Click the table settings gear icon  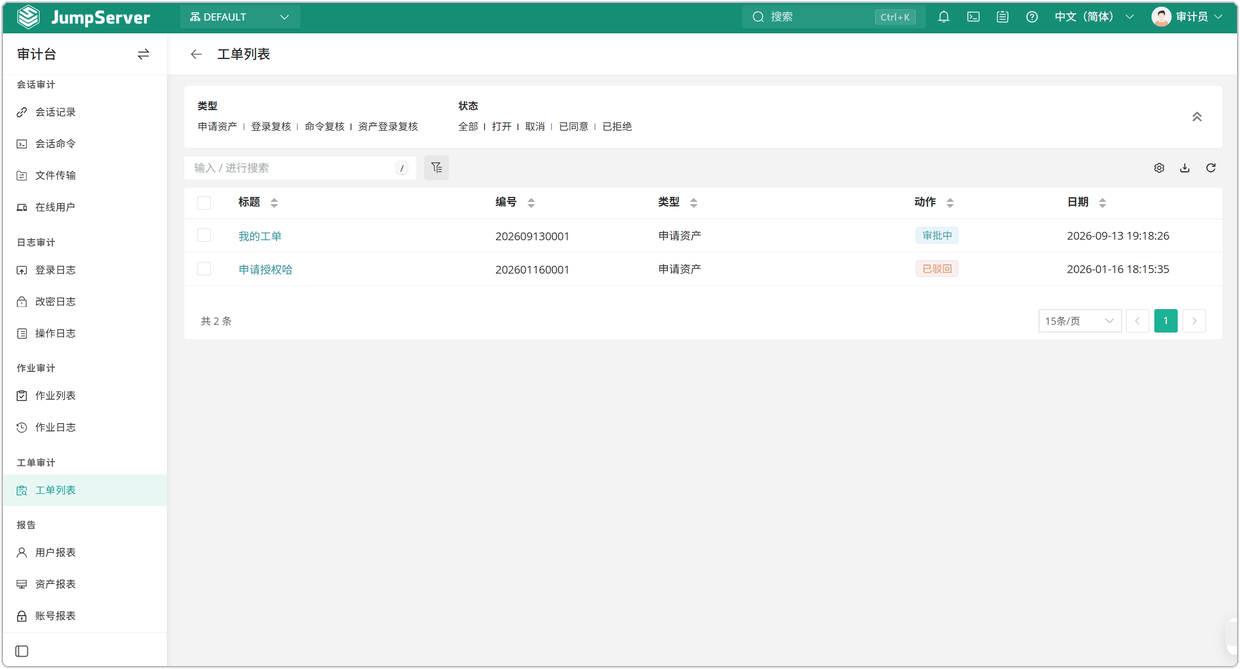[1159, 168]
